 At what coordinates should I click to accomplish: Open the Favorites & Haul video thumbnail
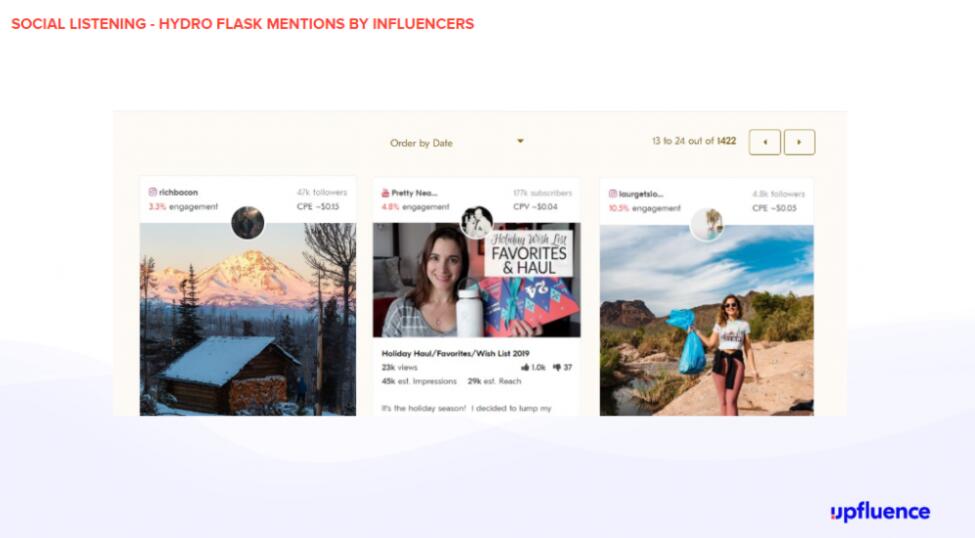tap(476, 280)
